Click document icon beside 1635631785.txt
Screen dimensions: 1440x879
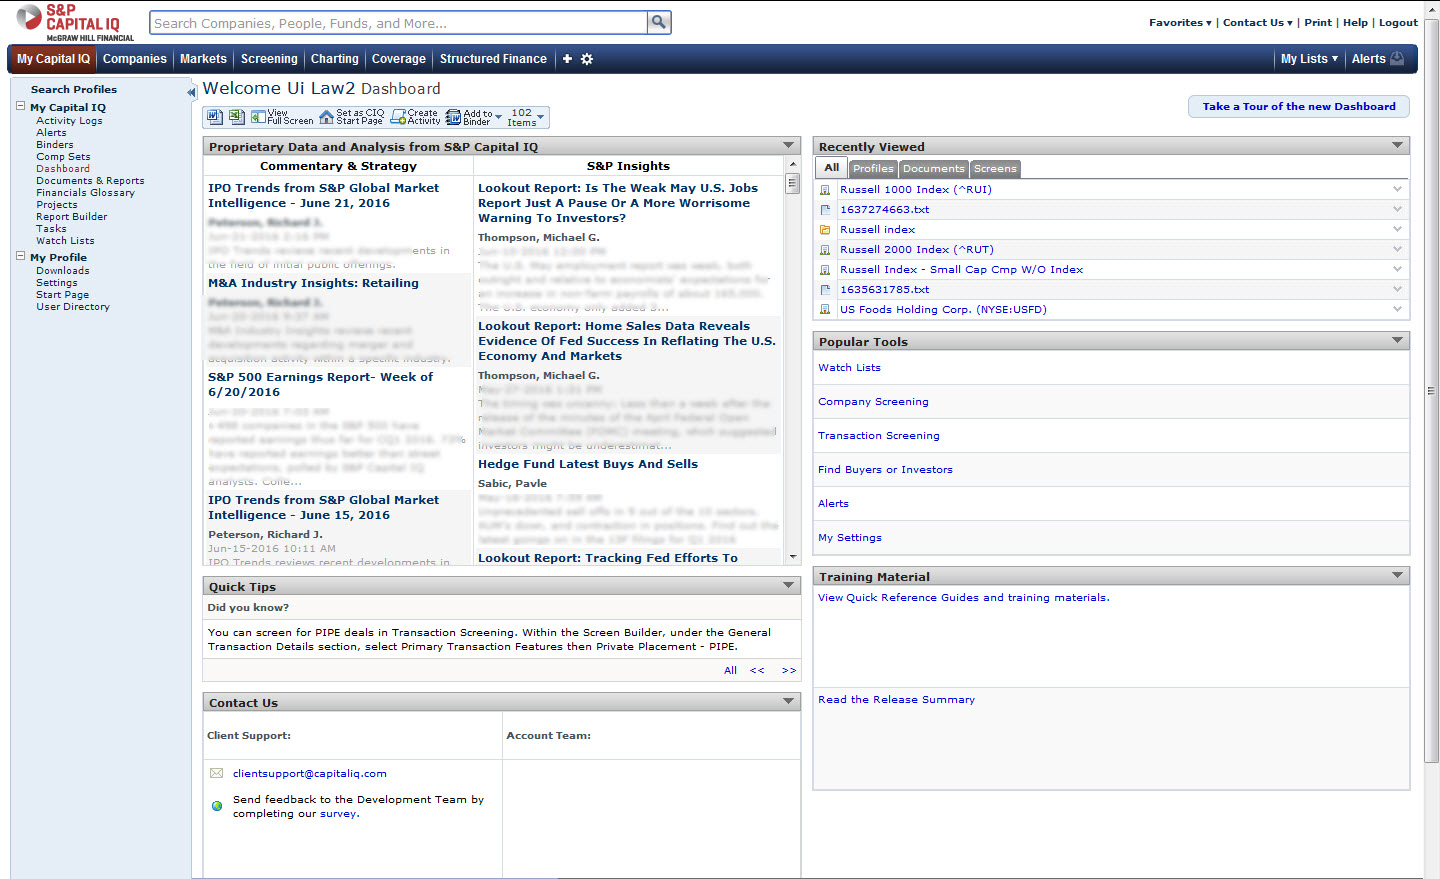click(825, 289)
